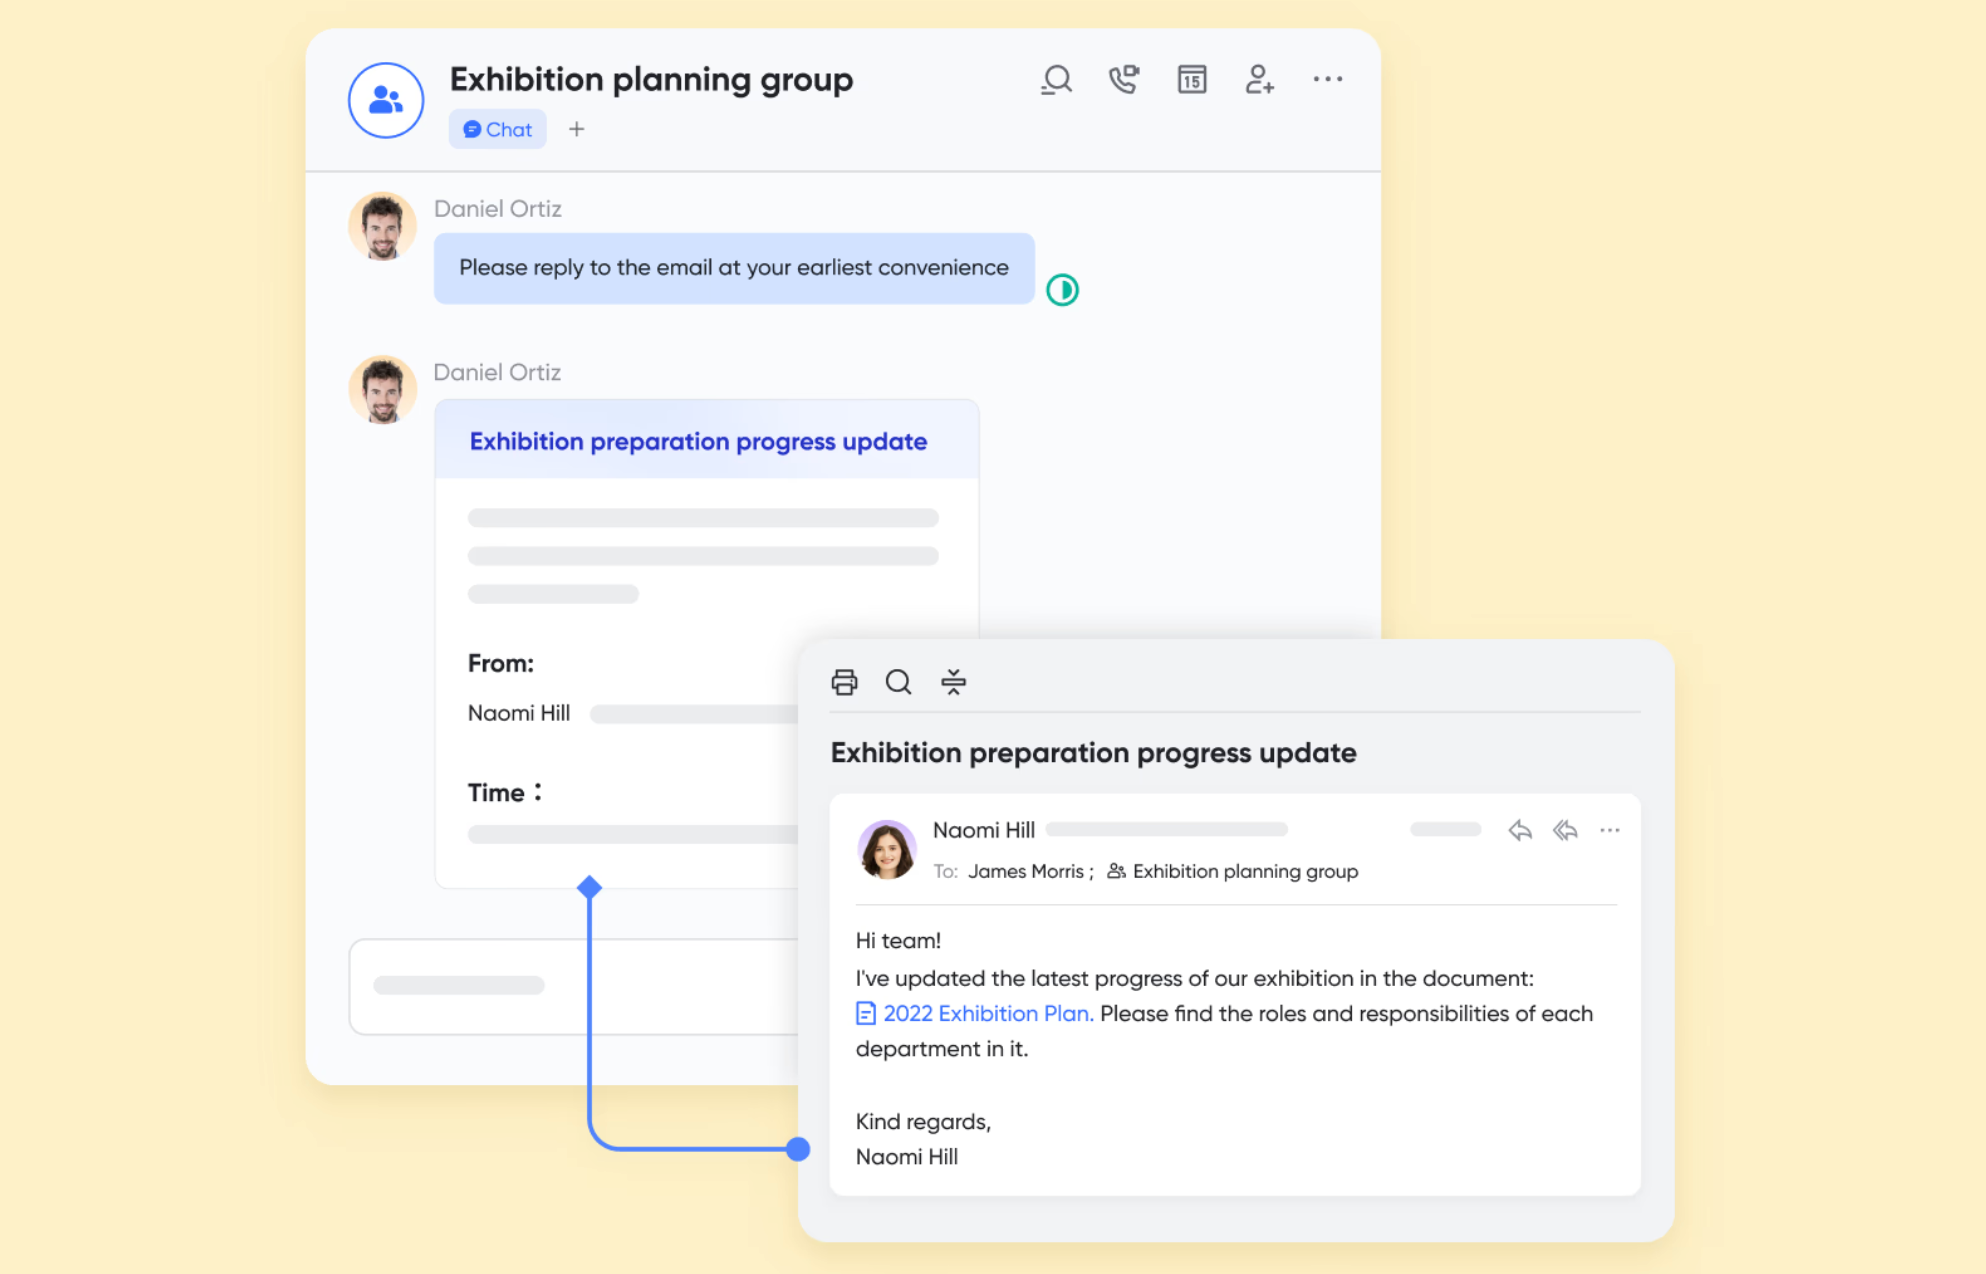Viewport: 1986px width, 1274px height.
Task: Click recipient James Morris
Action: [1025, 871]
